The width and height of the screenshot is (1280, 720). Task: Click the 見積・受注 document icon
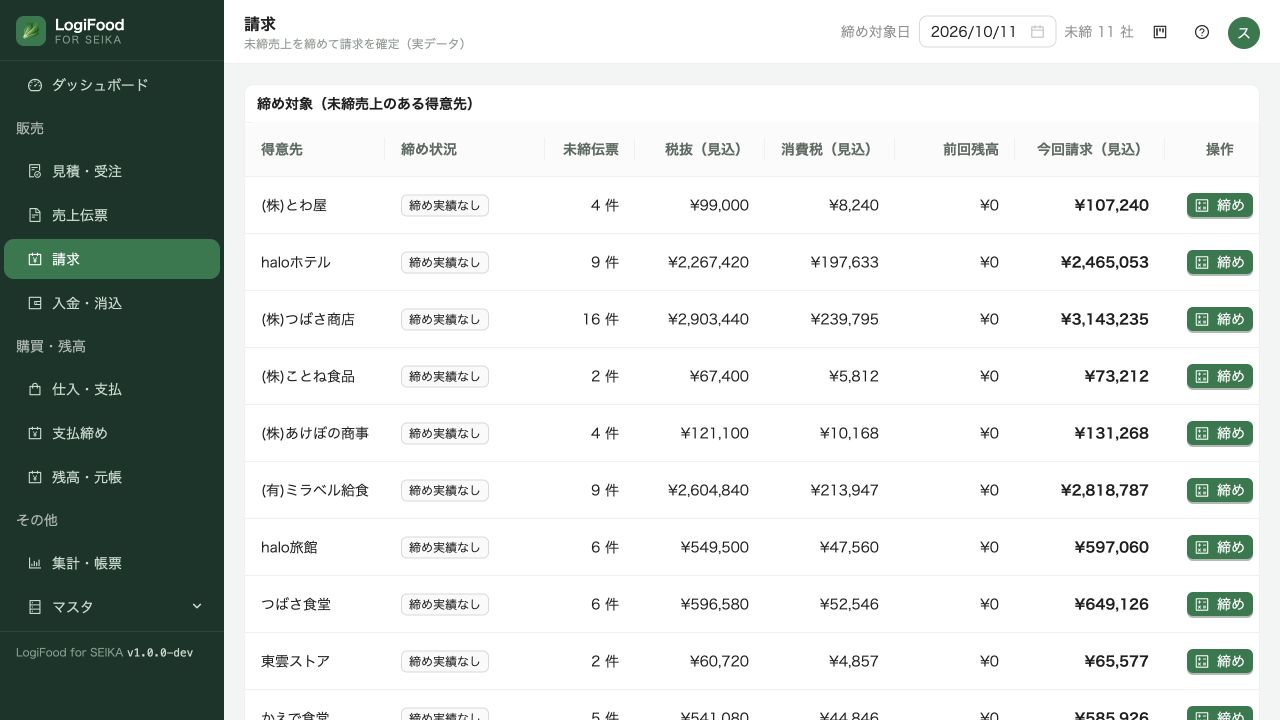click(35, 171)
